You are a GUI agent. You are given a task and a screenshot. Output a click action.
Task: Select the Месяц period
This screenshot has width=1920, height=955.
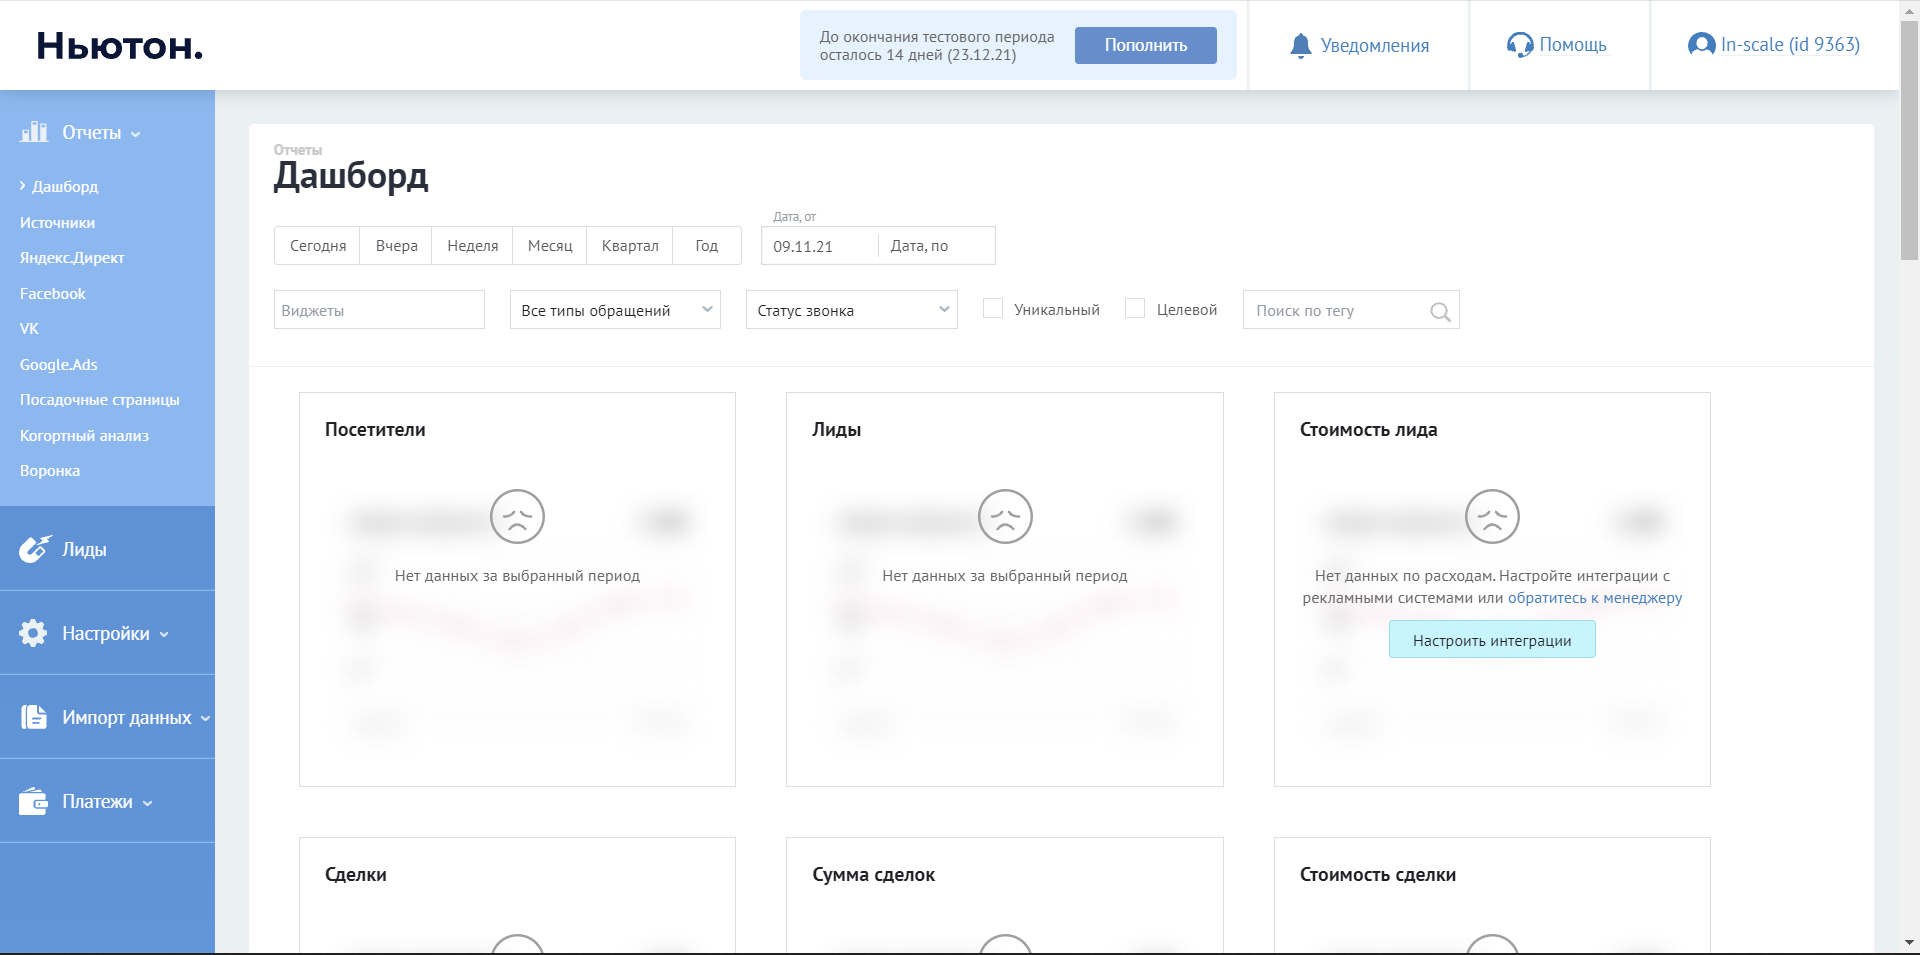(x=550, y=246)
